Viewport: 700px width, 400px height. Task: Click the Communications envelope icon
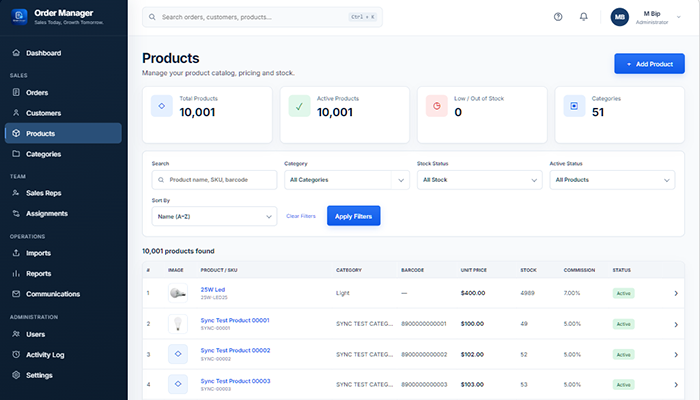[16, 294]
